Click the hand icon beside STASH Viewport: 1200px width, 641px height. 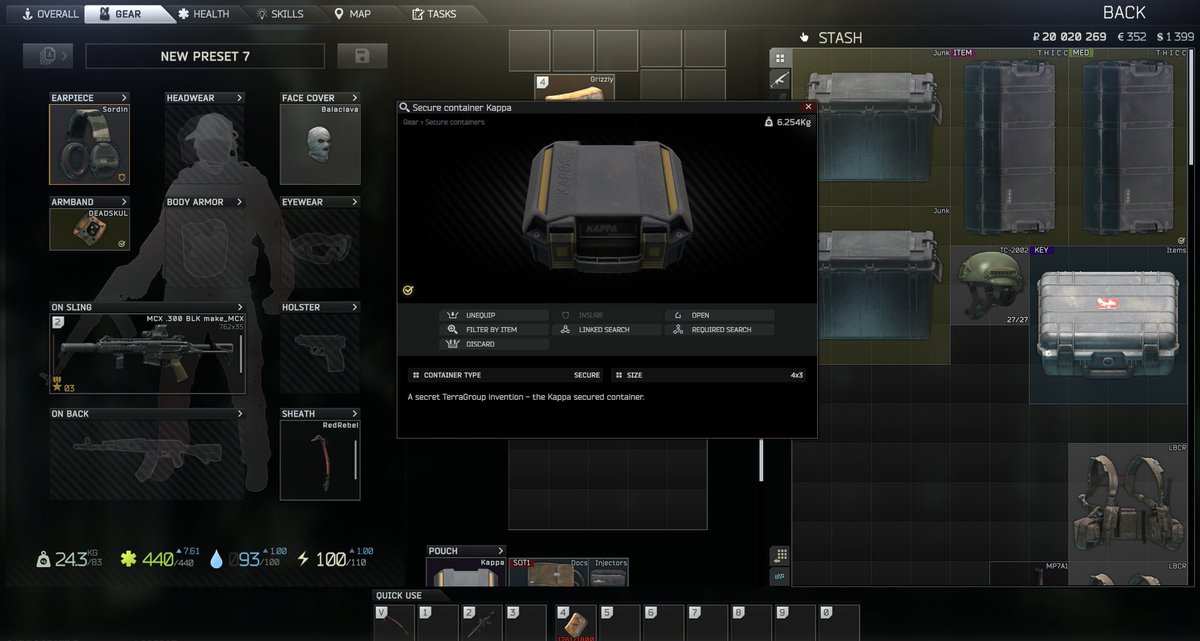pyautogui.click(x=804, y=38)
